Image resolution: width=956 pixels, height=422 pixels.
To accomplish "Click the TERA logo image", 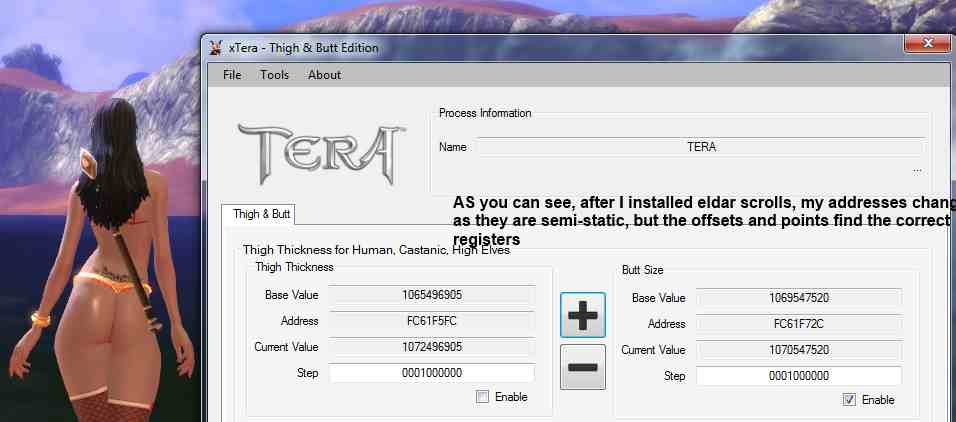I will click(319, 153).
